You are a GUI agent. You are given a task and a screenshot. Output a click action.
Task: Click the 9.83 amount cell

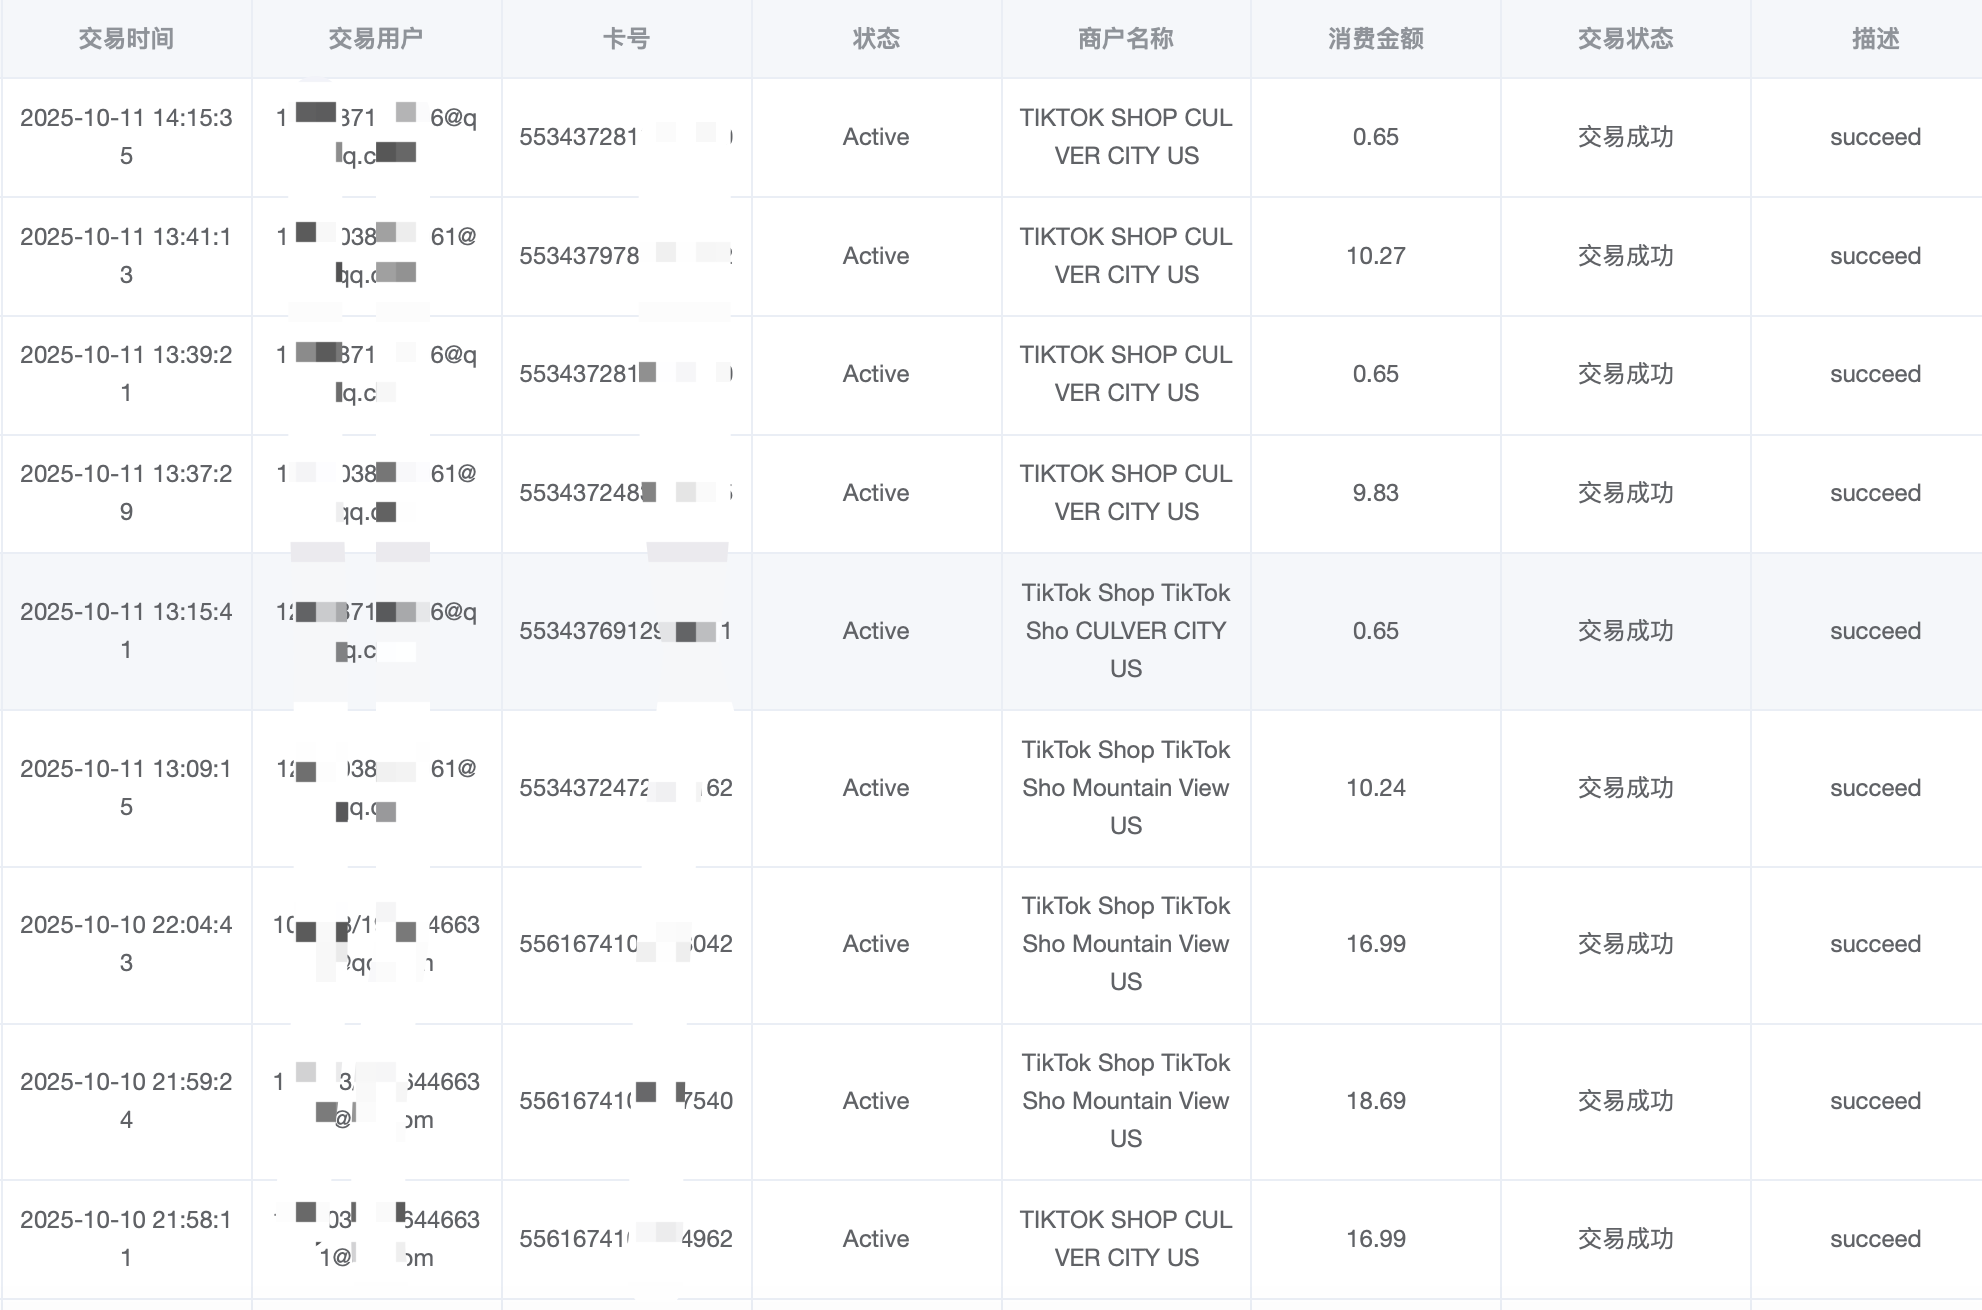[x=1376, y=493]
